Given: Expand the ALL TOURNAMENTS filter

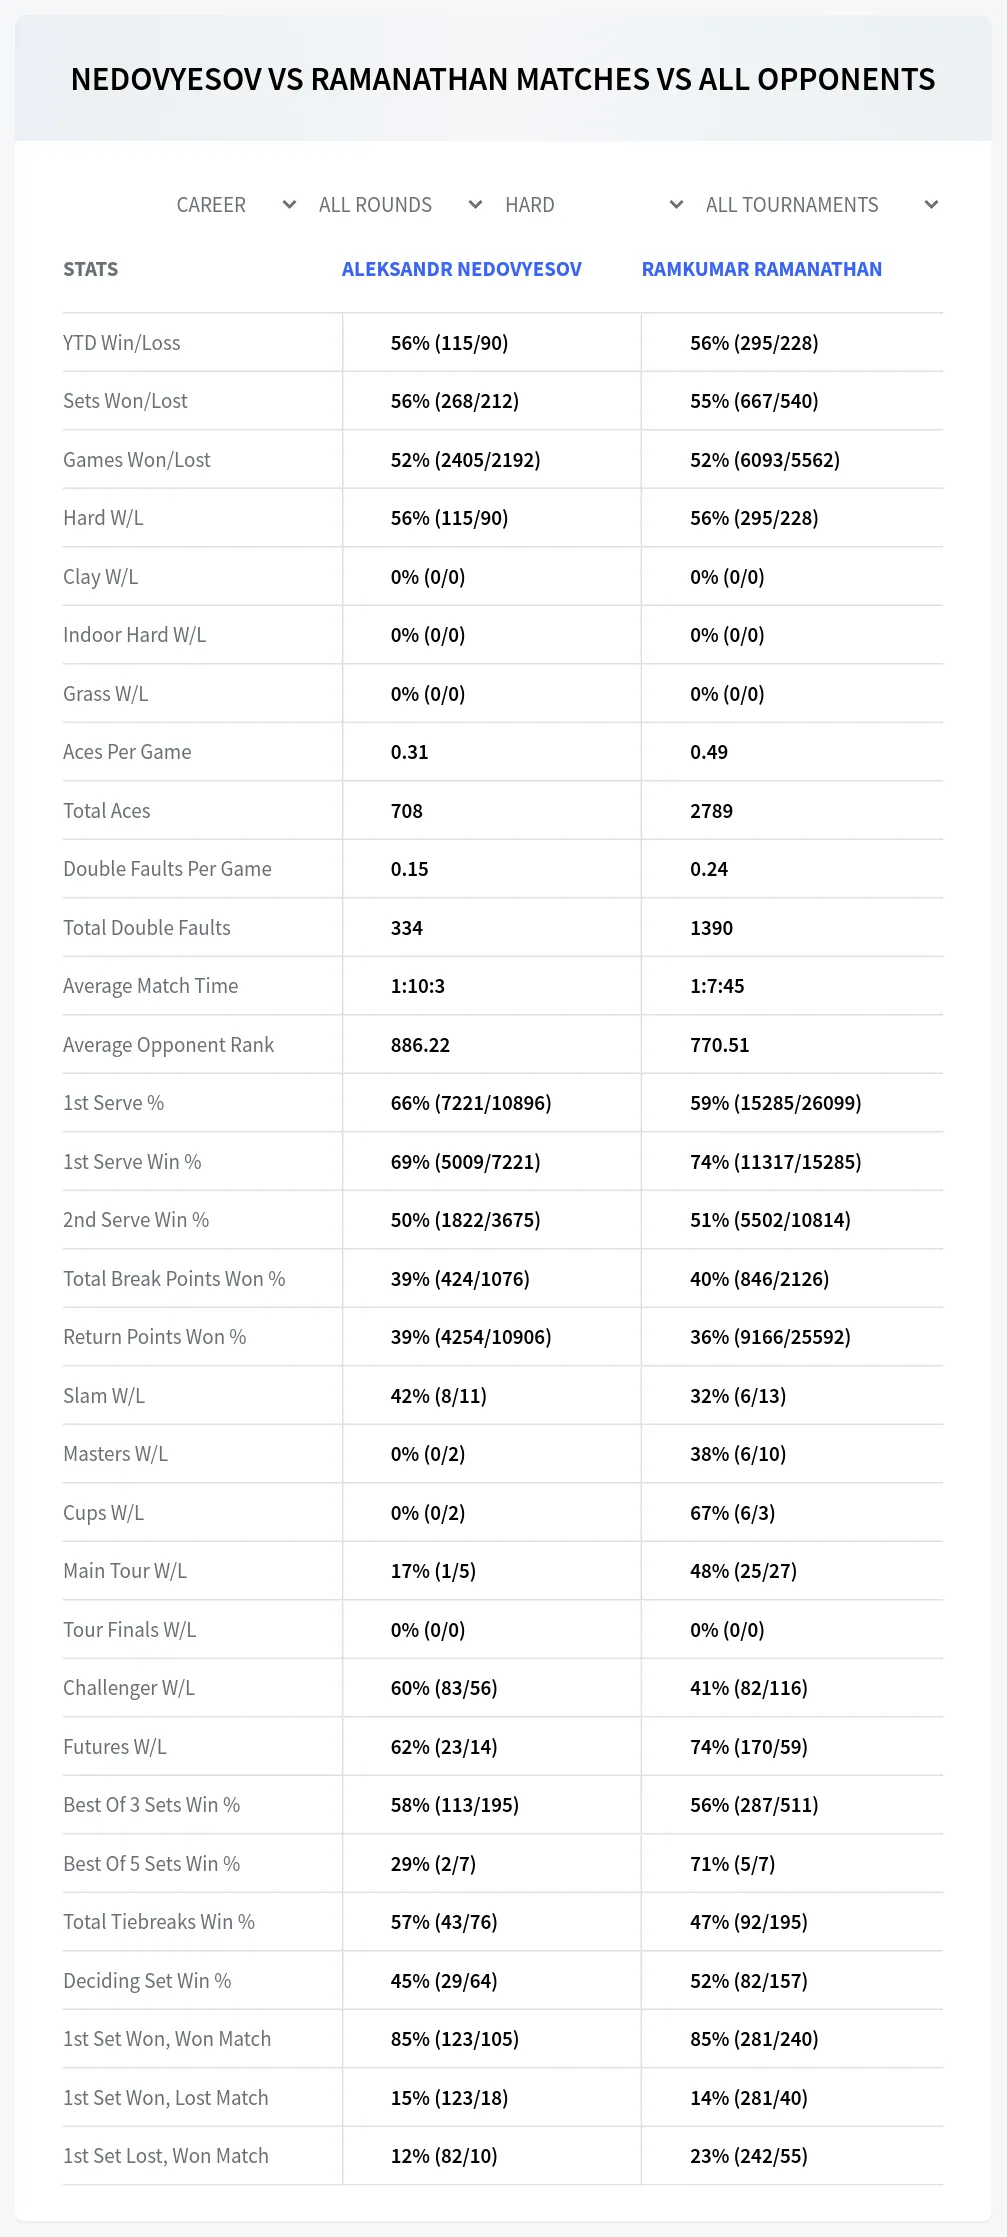Looking at the screenshot, I should coord(821,205).
